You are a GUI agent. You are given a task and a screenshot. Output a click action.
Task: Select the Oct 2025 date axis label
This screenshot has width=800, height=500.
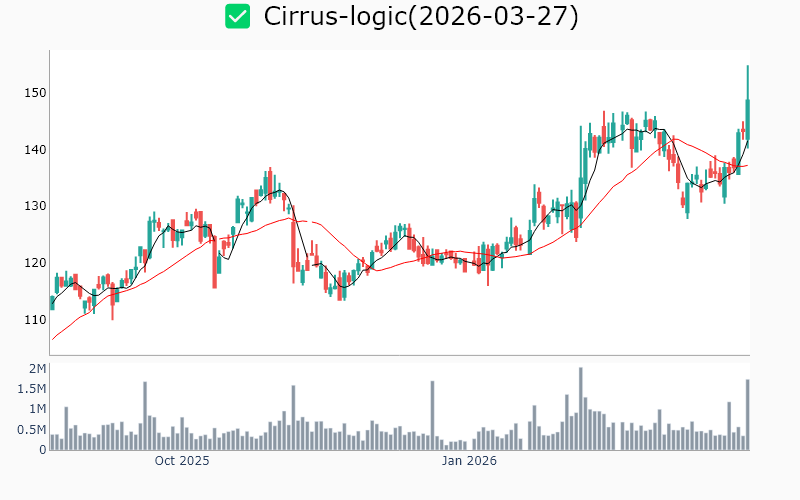pyautogui.click(x=182, y=461)
